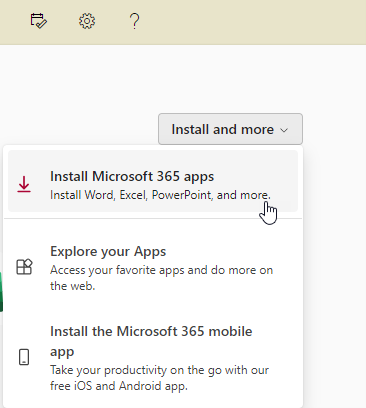Viewport: 366px width, 408px height.
Task: Choose Install Microsoft 365 apps
Action: tap(153, 181)
